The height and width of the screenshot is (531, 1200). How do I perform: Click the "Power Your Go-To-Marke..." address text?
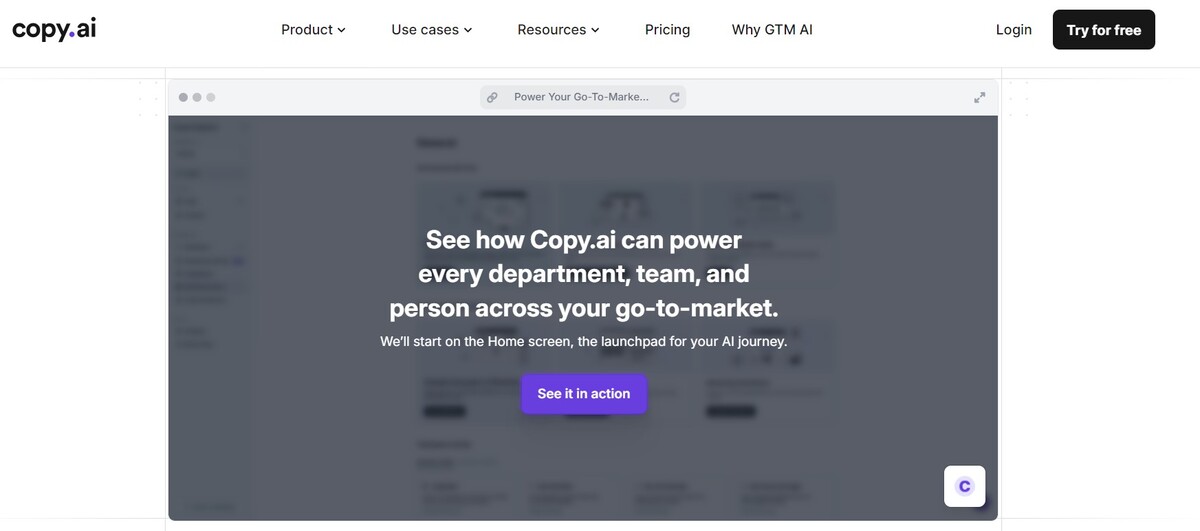[581, 97]
